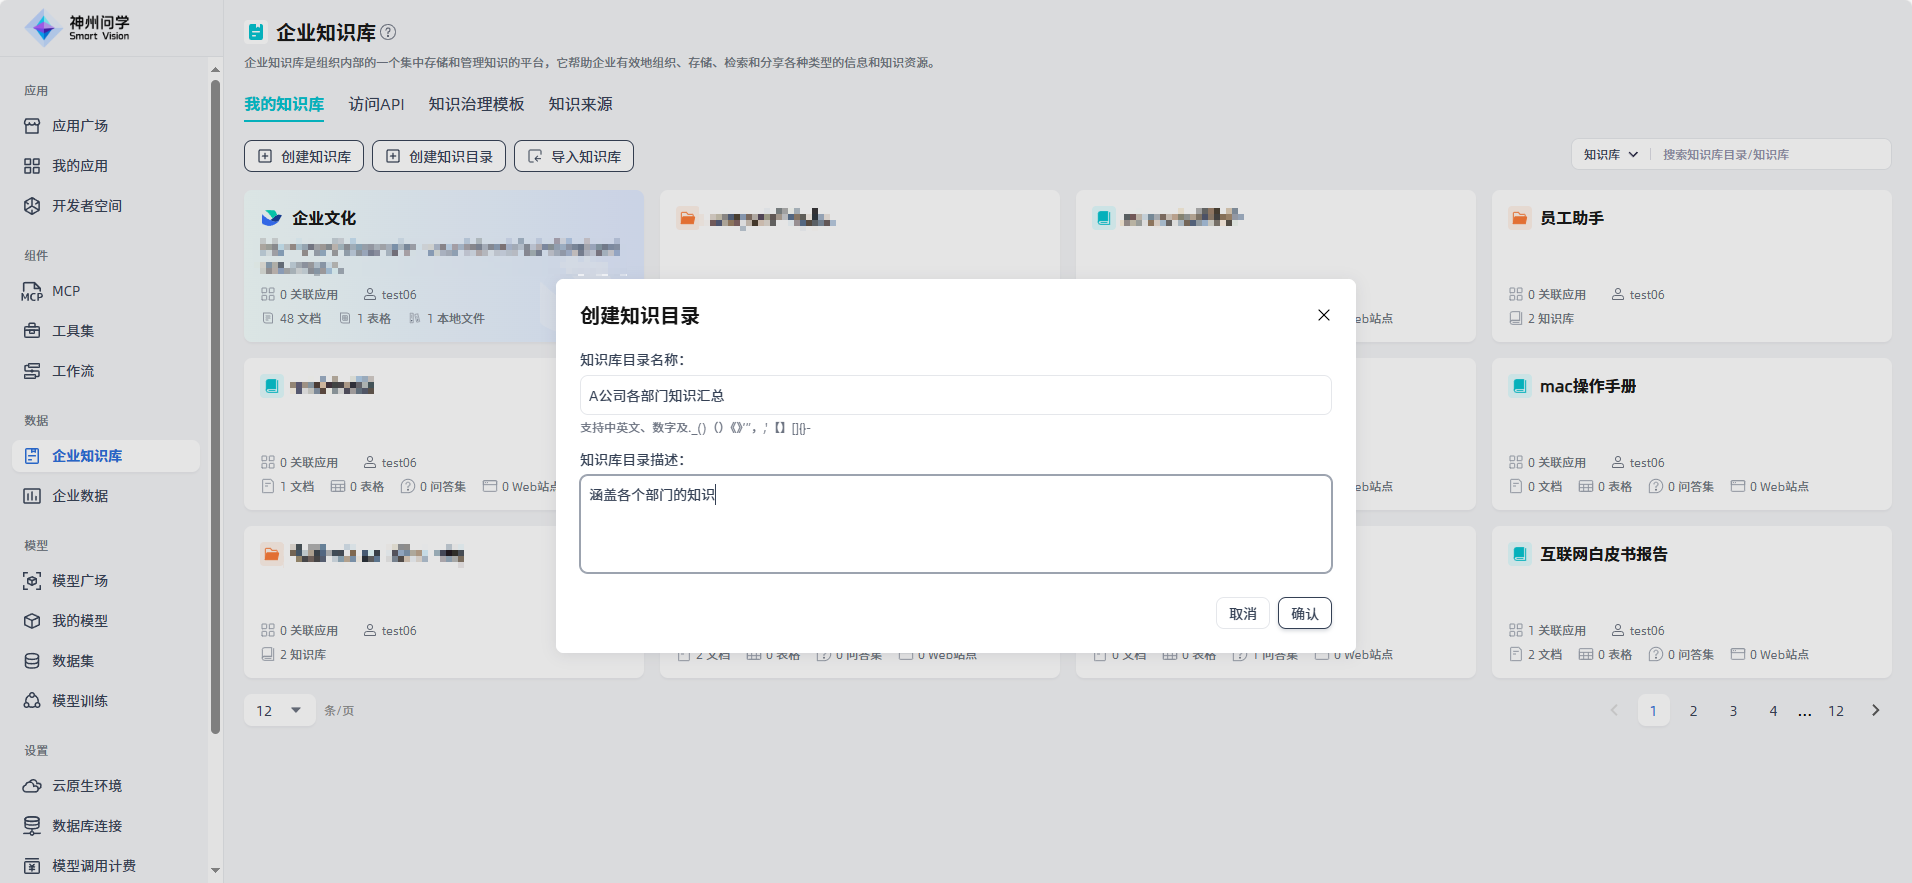1912x883 pixels.
Task: Go to next page with right chevron
Action: click(1875, 711)
